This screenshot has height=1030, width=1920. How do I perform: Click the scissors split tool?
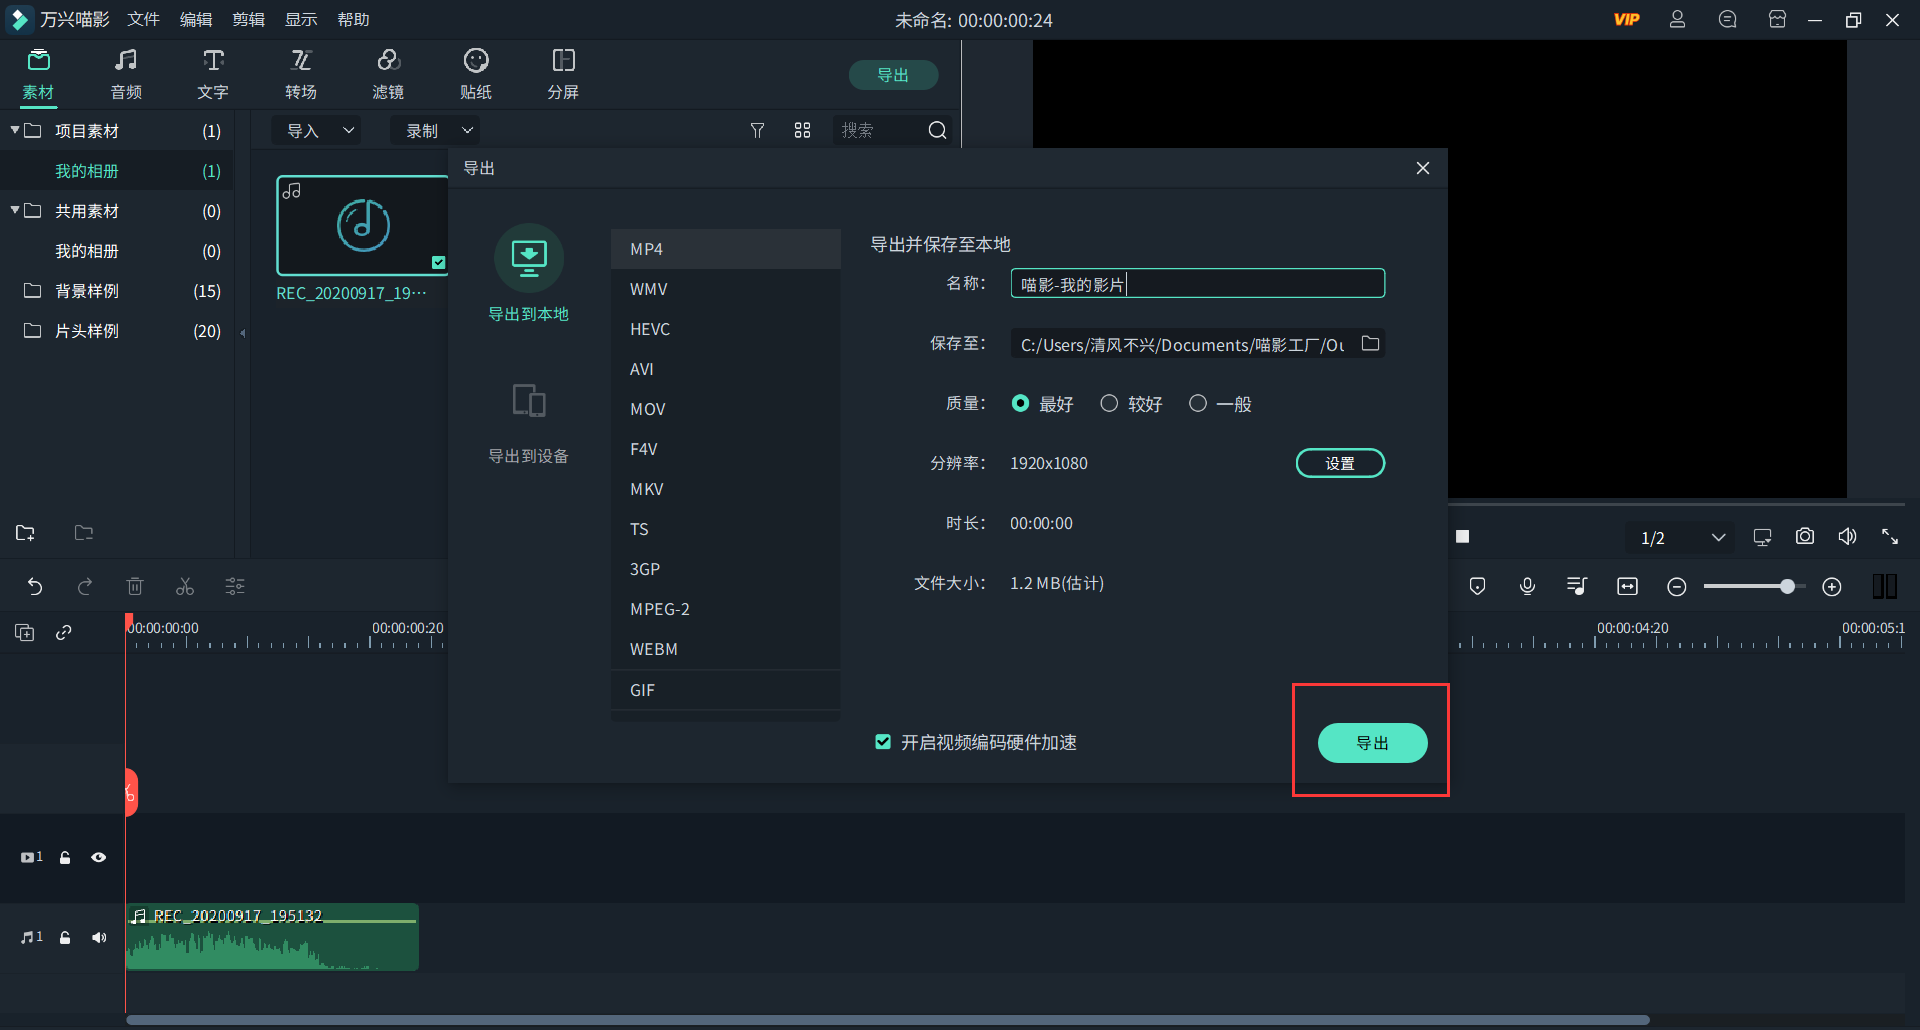click(x=185, y=587)
